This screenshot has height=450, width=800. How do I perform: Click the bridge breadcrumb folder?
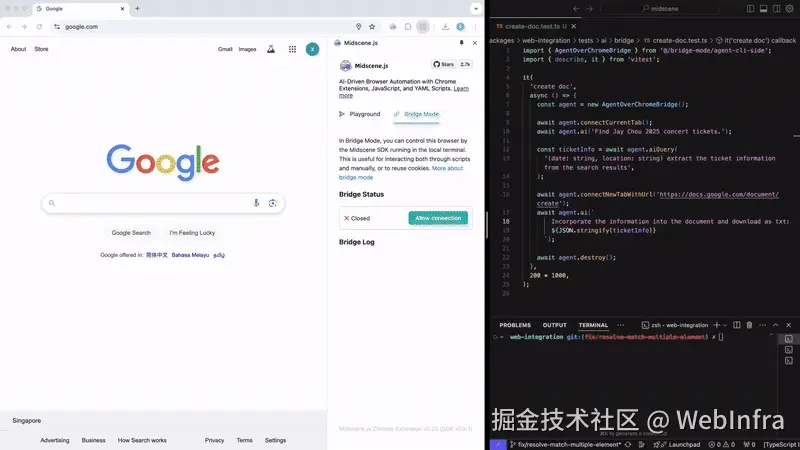[x=624, y=40]
